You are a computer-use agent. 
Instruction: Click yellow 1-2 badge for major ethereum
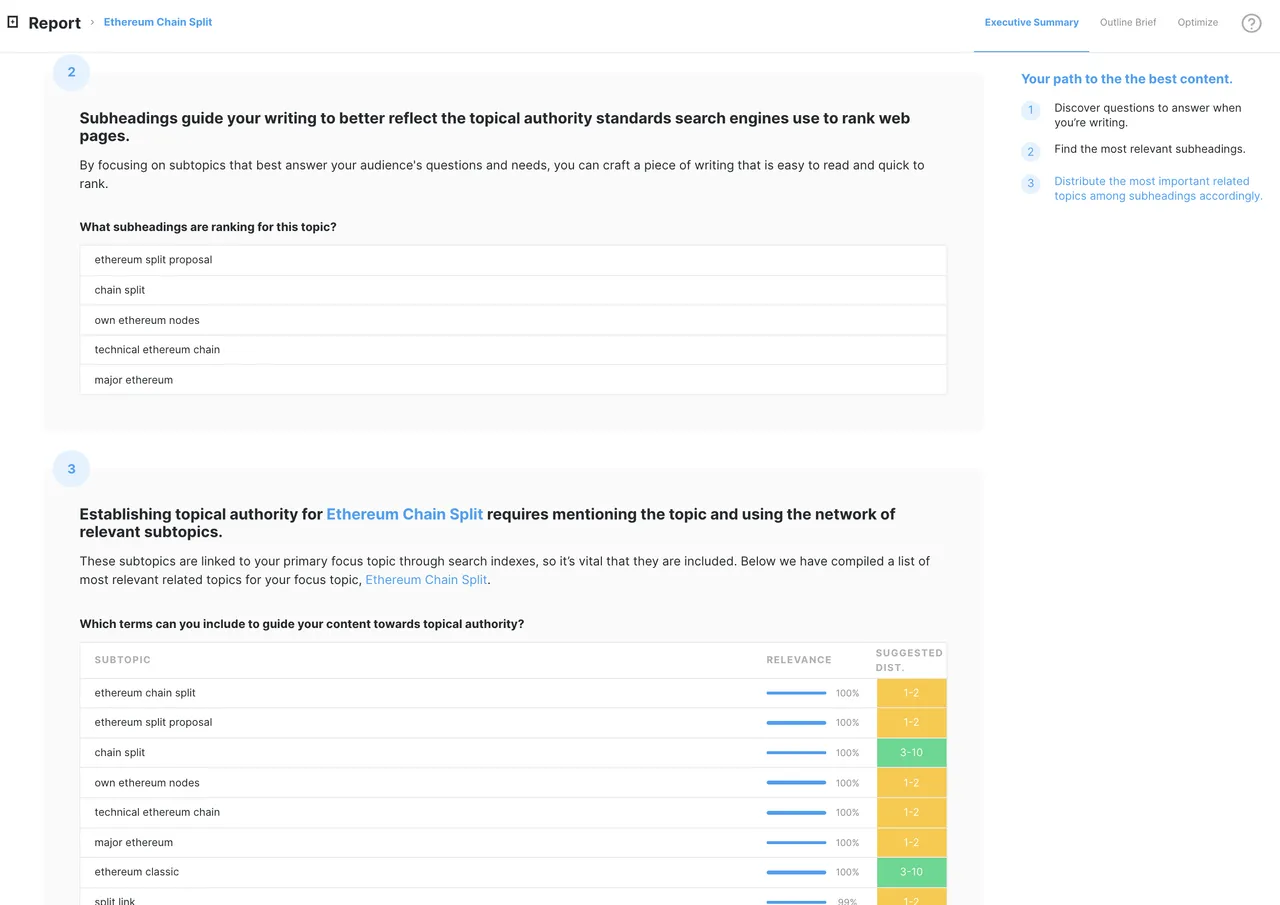[x=911, y=842]
